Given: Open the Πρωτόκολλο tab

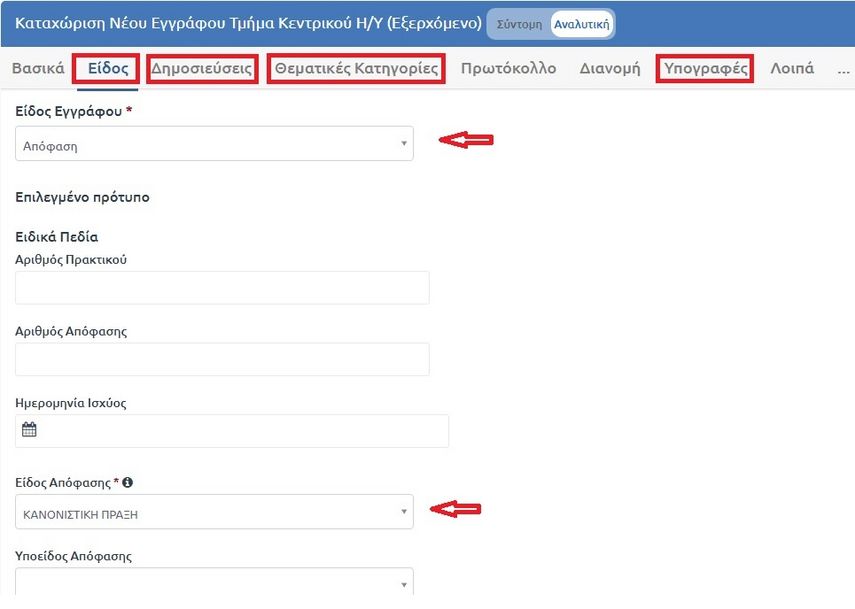Looking at the screenshot, I should pos(508,69).
